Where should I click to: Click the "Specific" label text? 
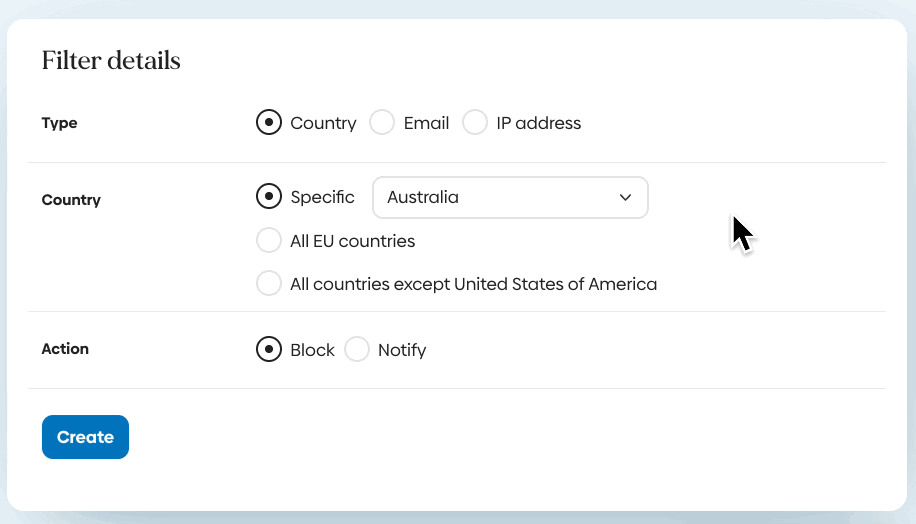pos(322,197)
